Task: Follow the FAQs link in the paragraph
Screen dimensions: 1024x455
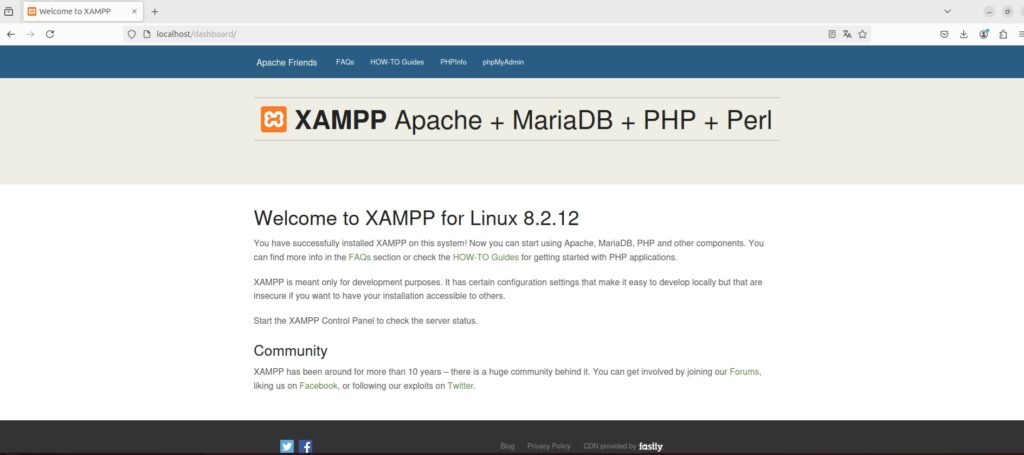Action: [360, 257]
